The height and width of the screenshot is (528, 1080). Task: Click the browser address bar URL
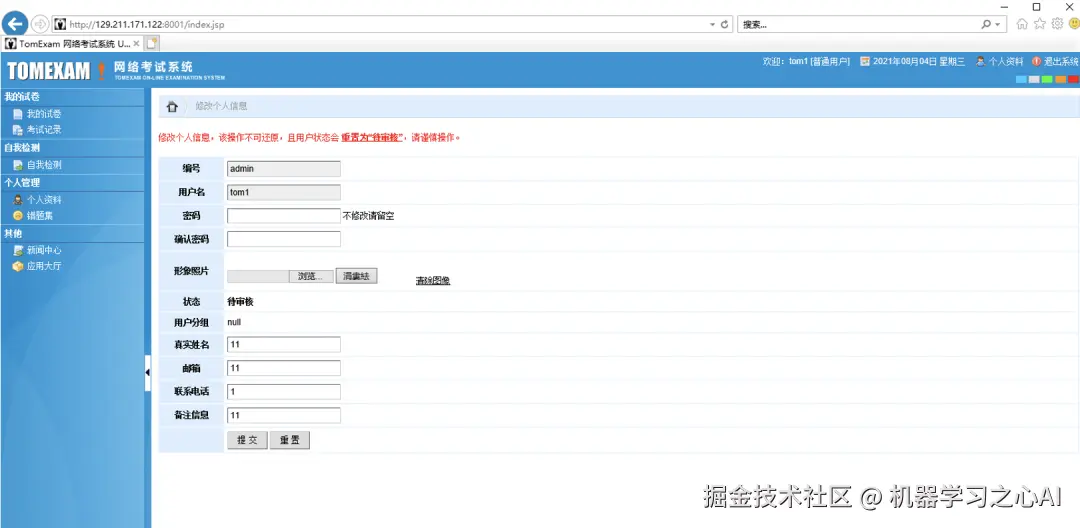[x=147, y=25]
